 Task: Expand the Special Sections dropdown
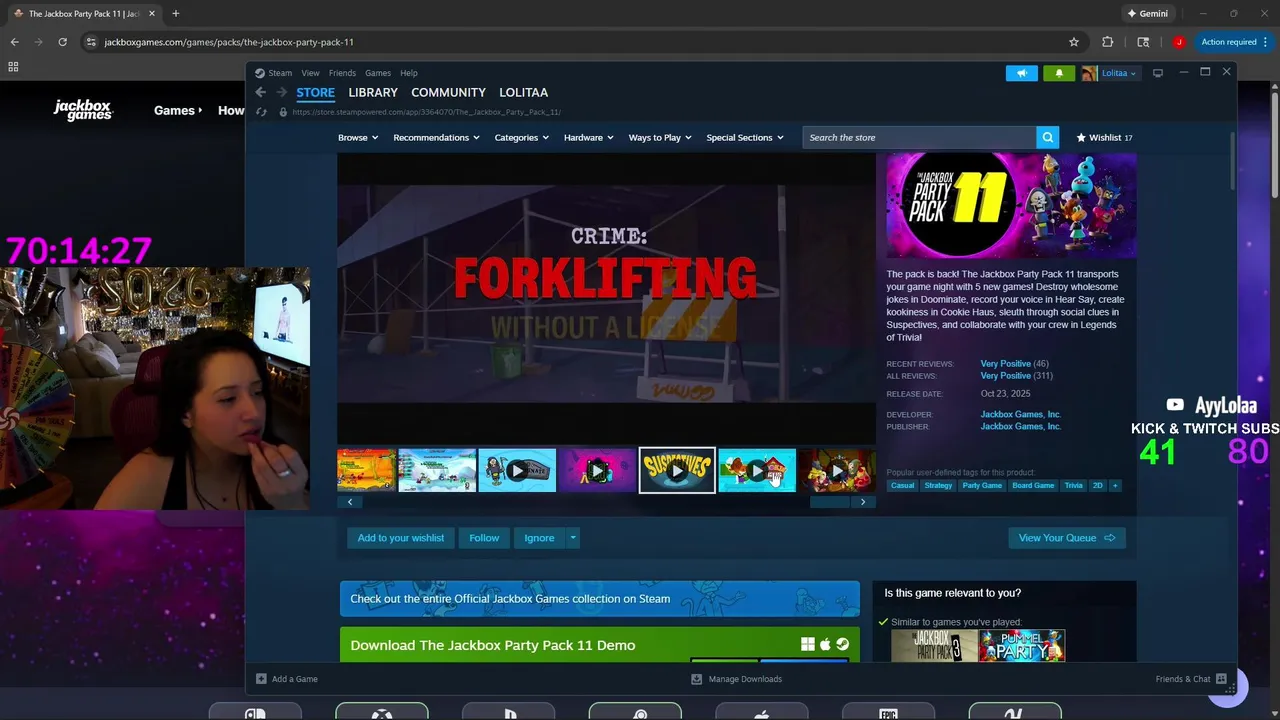745,138
